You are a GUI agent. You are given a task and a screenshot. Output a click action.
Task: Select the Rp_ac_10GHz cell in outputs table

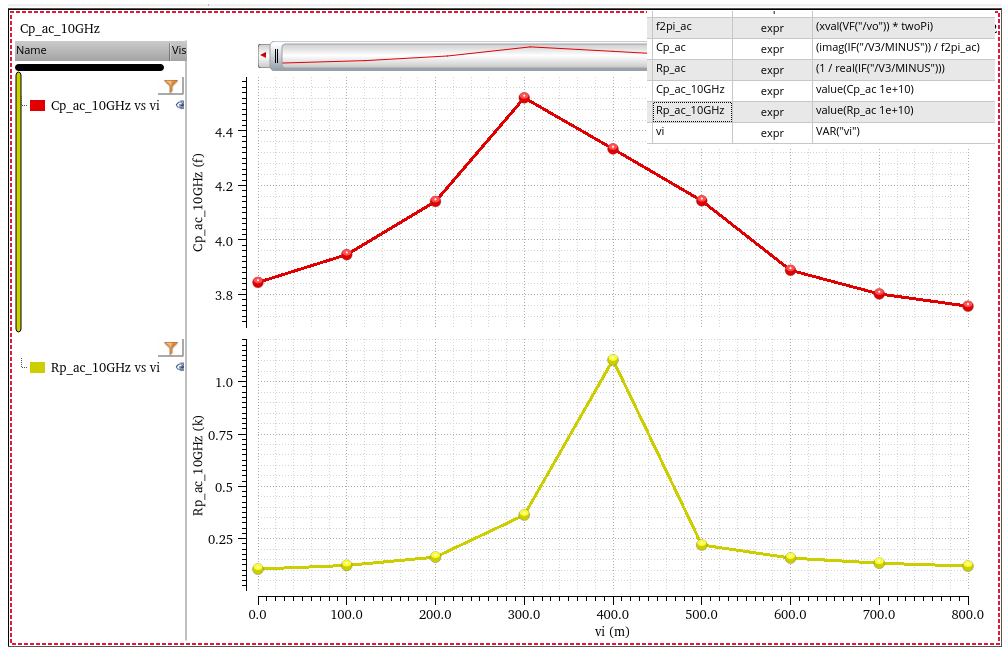(690, 110)
